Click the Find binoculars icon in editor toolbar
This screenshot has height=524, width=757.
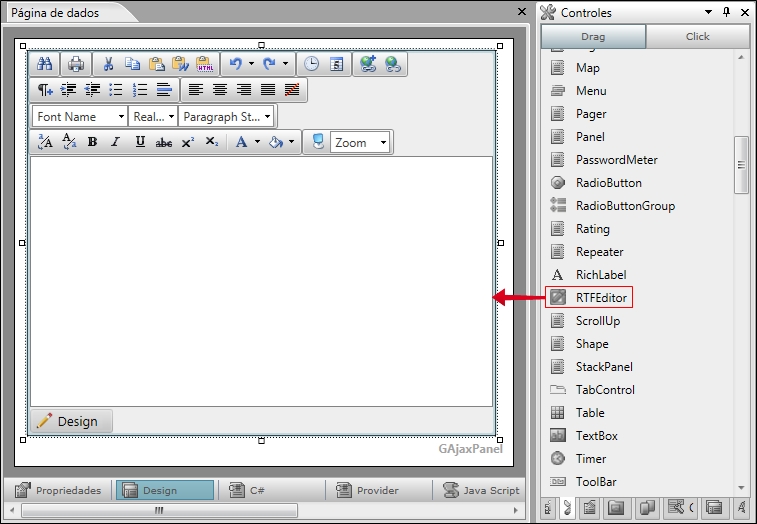click(45, 64)
